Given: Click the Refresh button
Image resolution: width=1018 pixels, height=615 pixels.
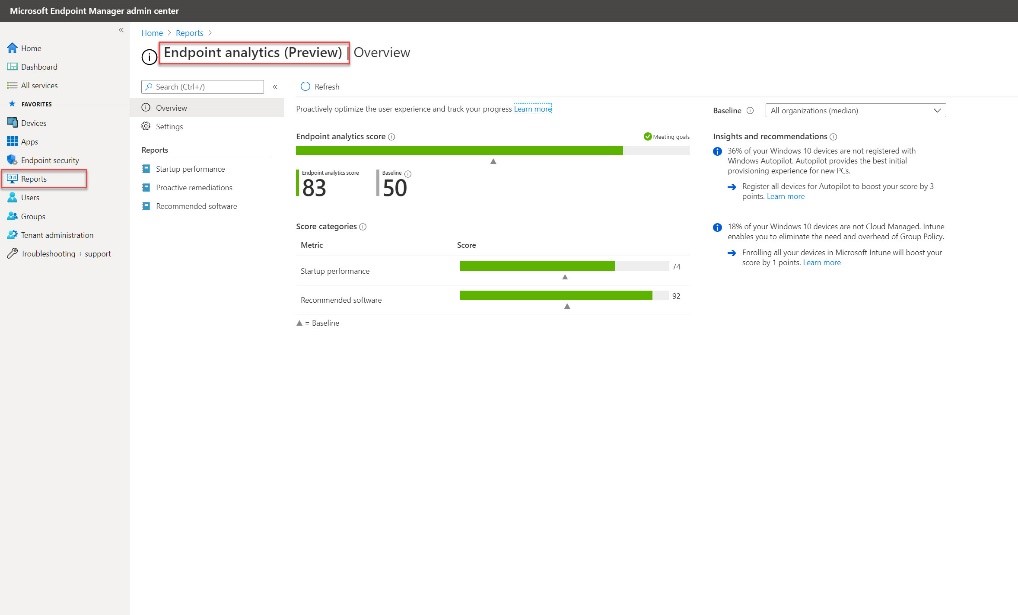Looking at the screenshot, I should pos(320,86).
